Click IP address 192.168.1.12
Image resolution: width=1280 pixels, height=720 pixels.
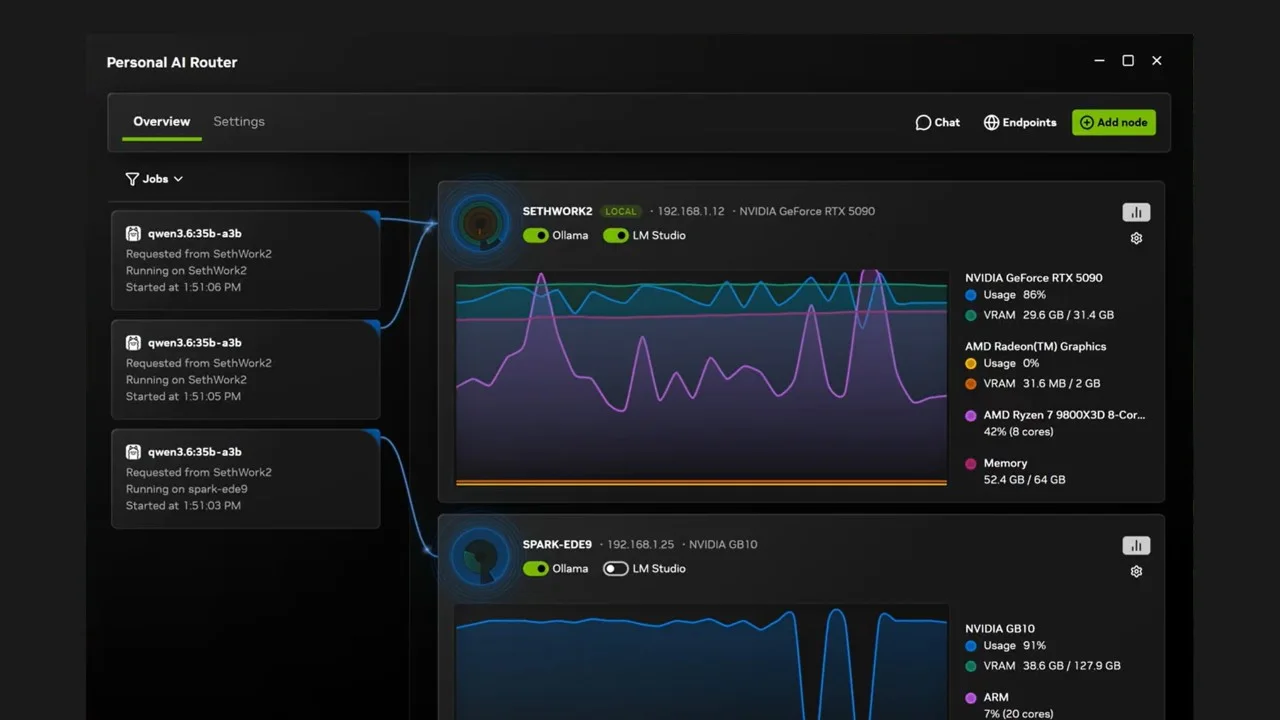tap(691, 212)
